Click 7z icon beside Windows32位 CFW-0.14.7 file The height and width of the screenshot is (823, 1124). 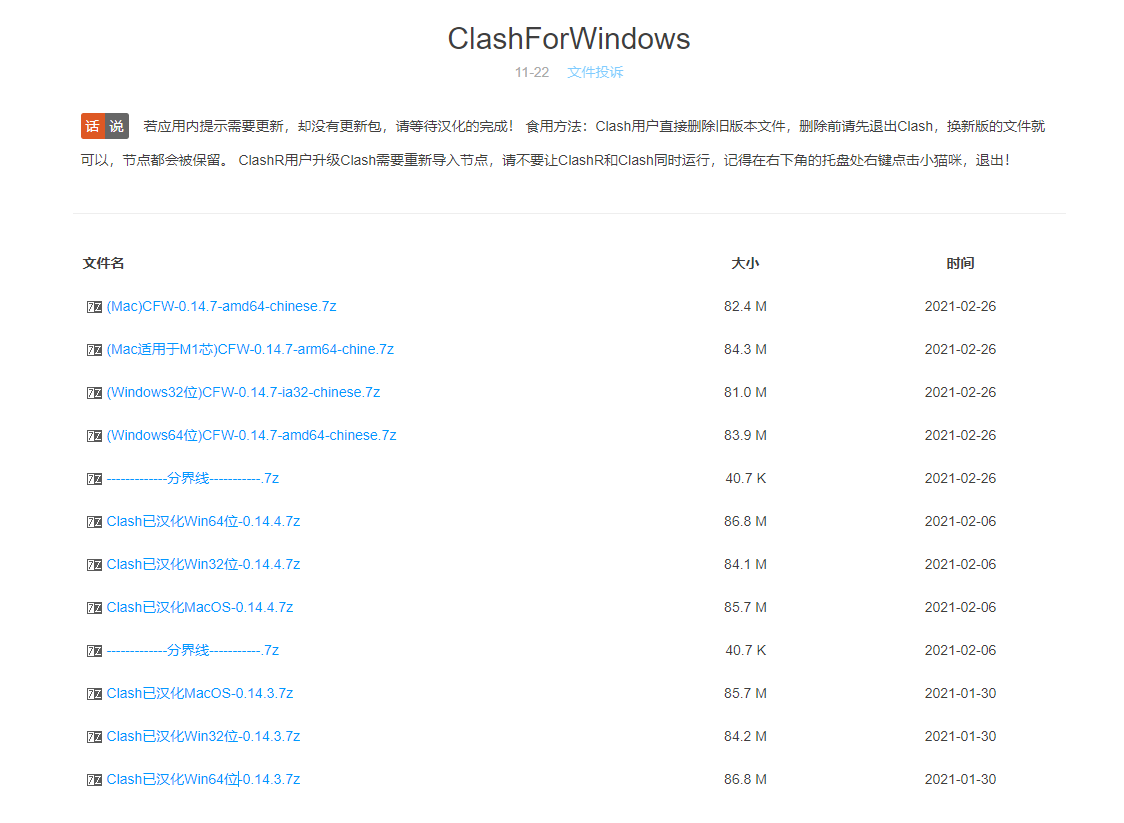point(94,393)
